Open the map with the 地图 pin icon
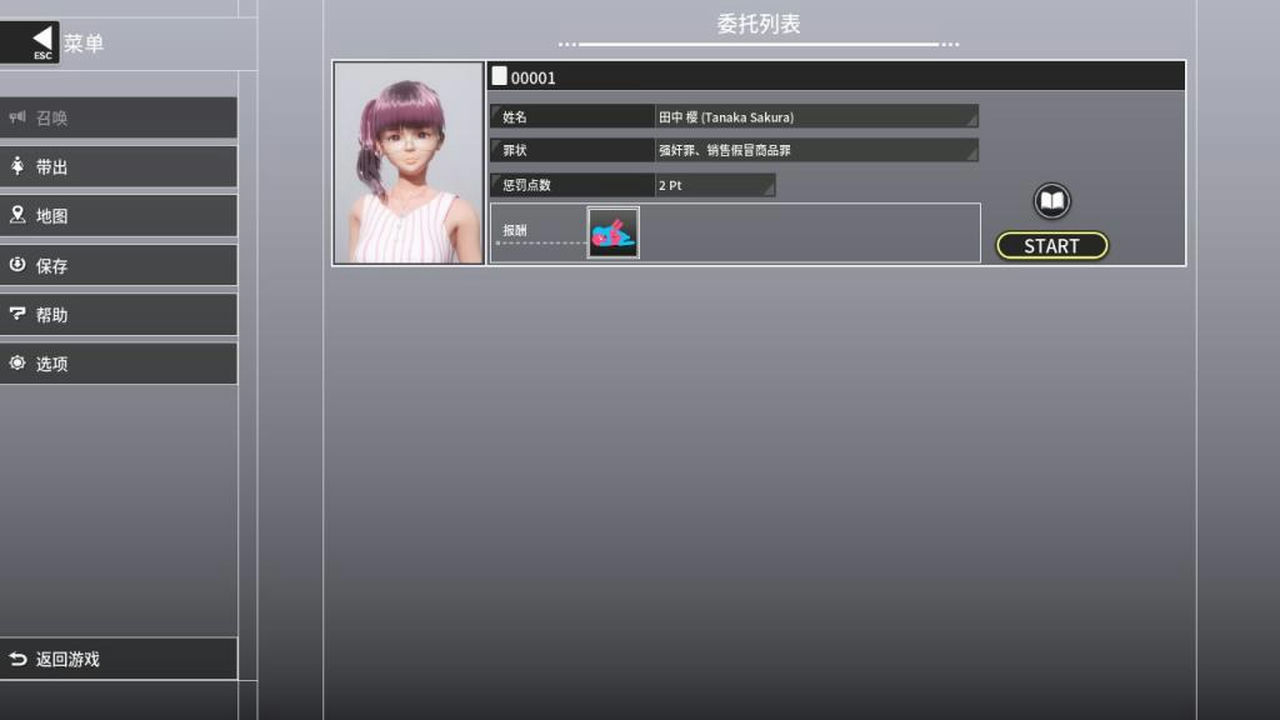Image resolution: width=1280 pixels, height=720 pixels. pos(16,215)
